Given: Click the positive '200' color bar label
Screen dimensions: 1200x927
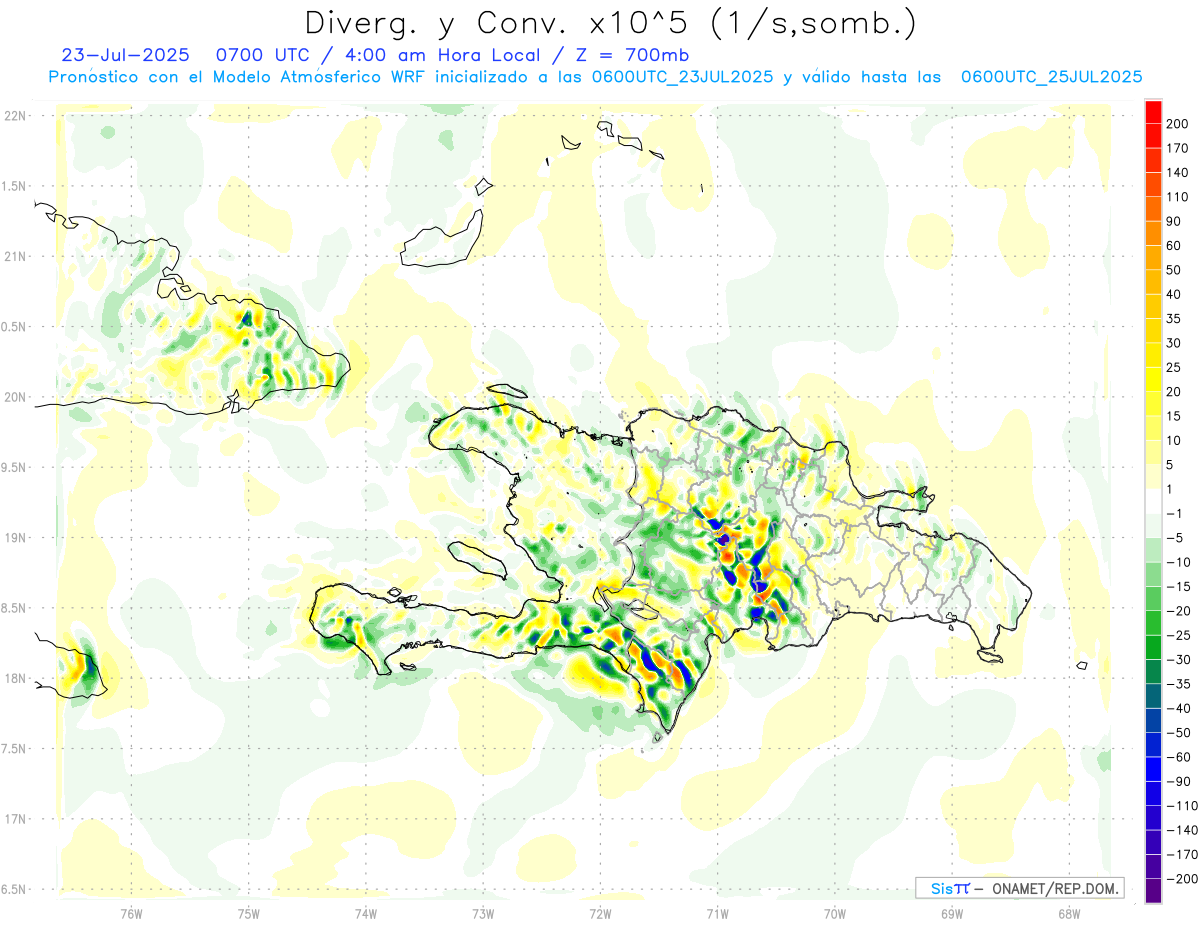Looking at the screenshot, I should 1177,124.
